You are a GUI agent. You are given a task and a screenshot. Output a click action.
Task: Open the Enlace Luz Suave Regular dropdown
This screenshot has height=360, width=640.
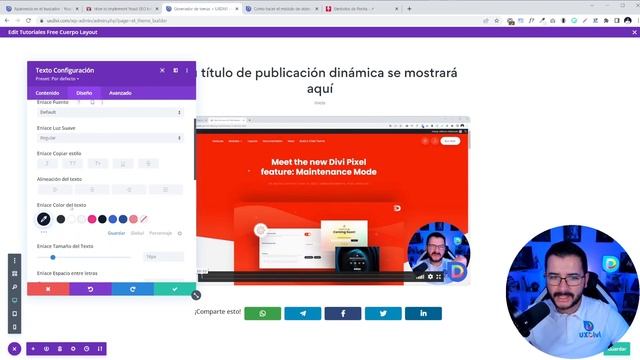[x=110, y=138]
